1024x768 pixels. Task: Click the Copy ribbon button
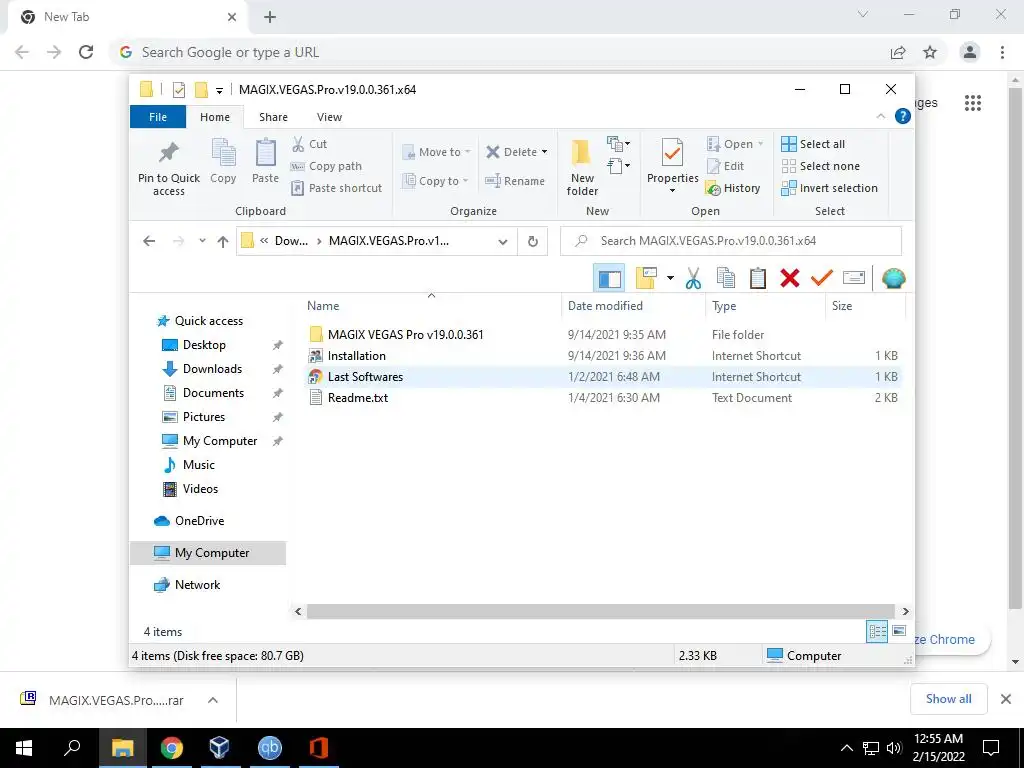(x=223, y=161)
